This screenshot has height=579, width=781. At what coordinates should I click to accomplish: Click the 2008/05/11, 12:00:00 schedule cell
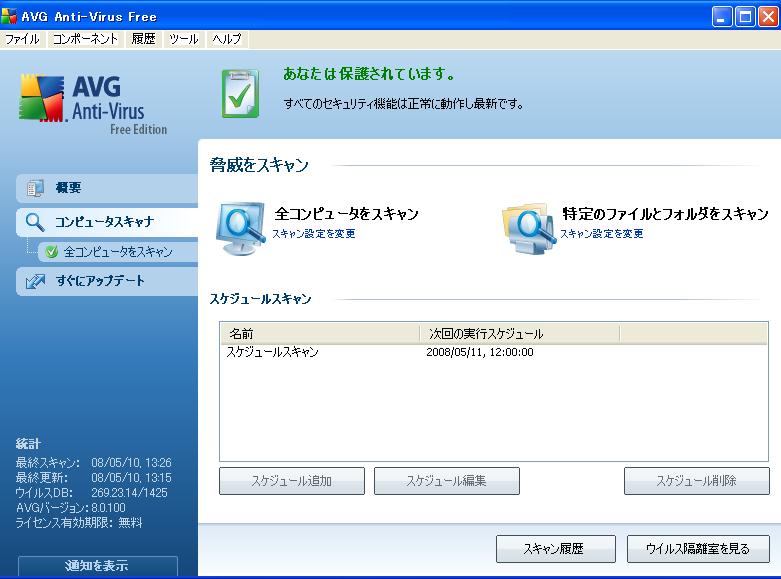tap(480, 352)
